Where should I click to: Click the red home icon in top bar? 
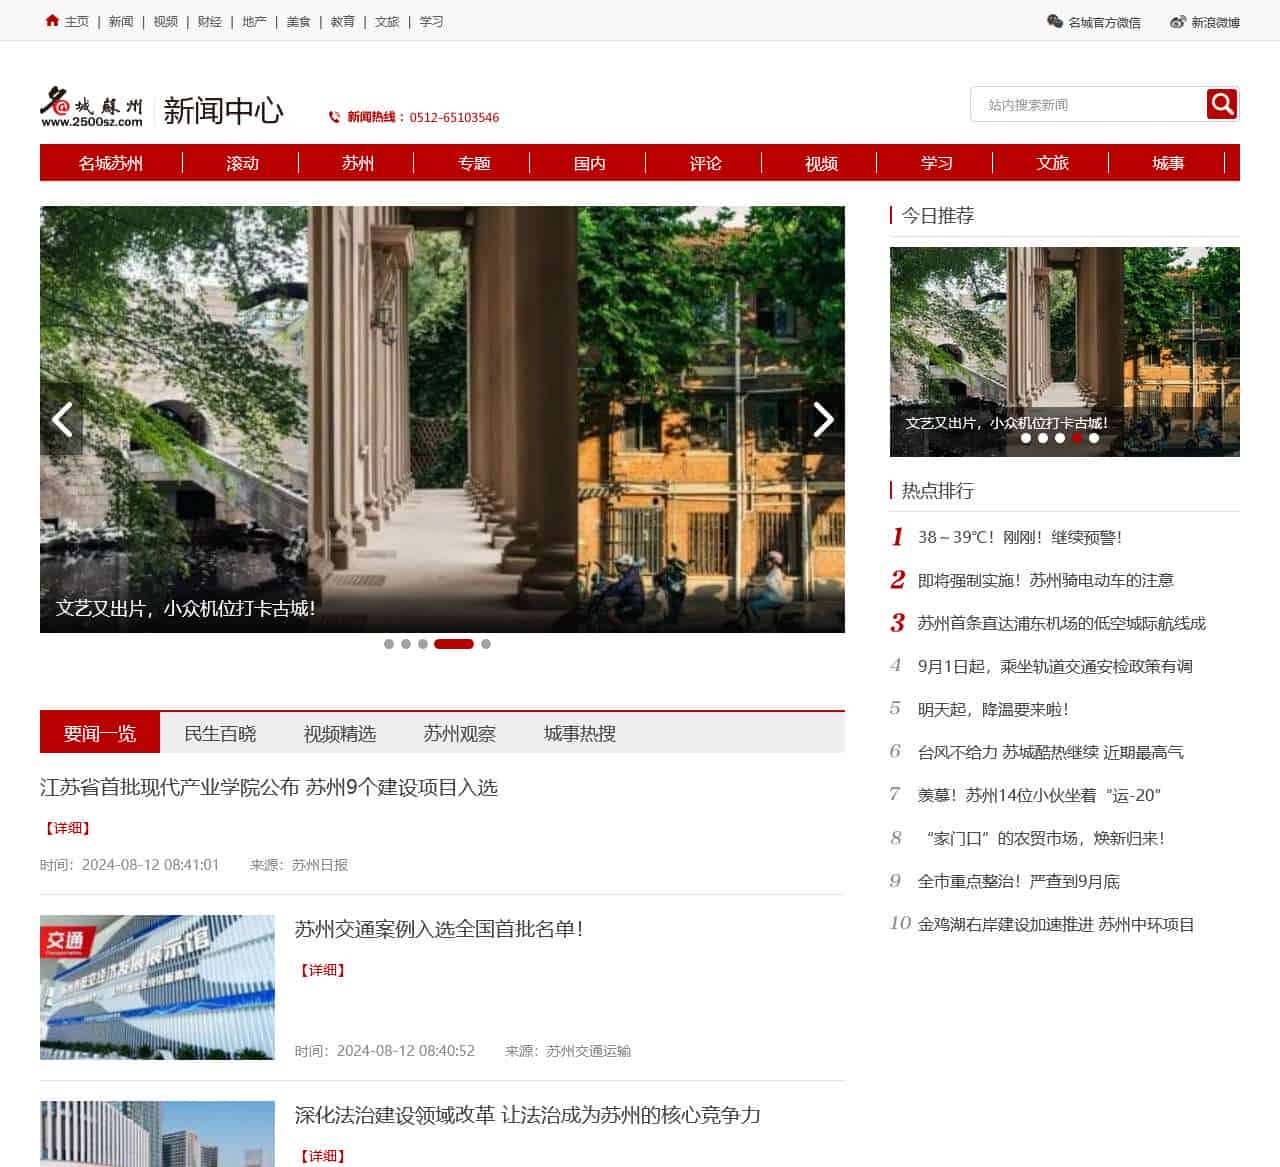[52, 20]
